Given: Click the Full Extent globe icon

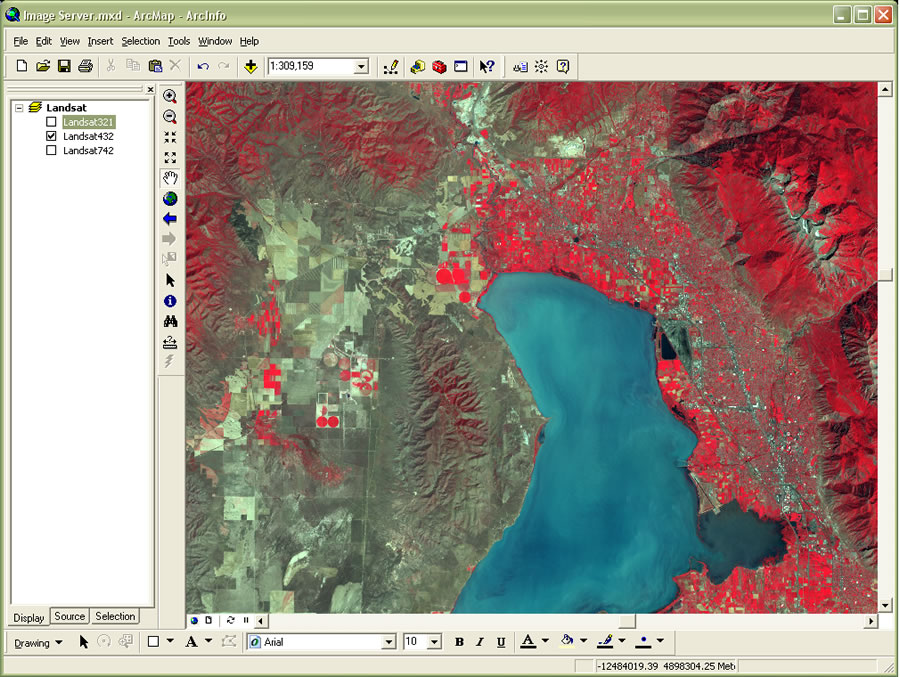Looking at the screenshot, I should [170, 198].
